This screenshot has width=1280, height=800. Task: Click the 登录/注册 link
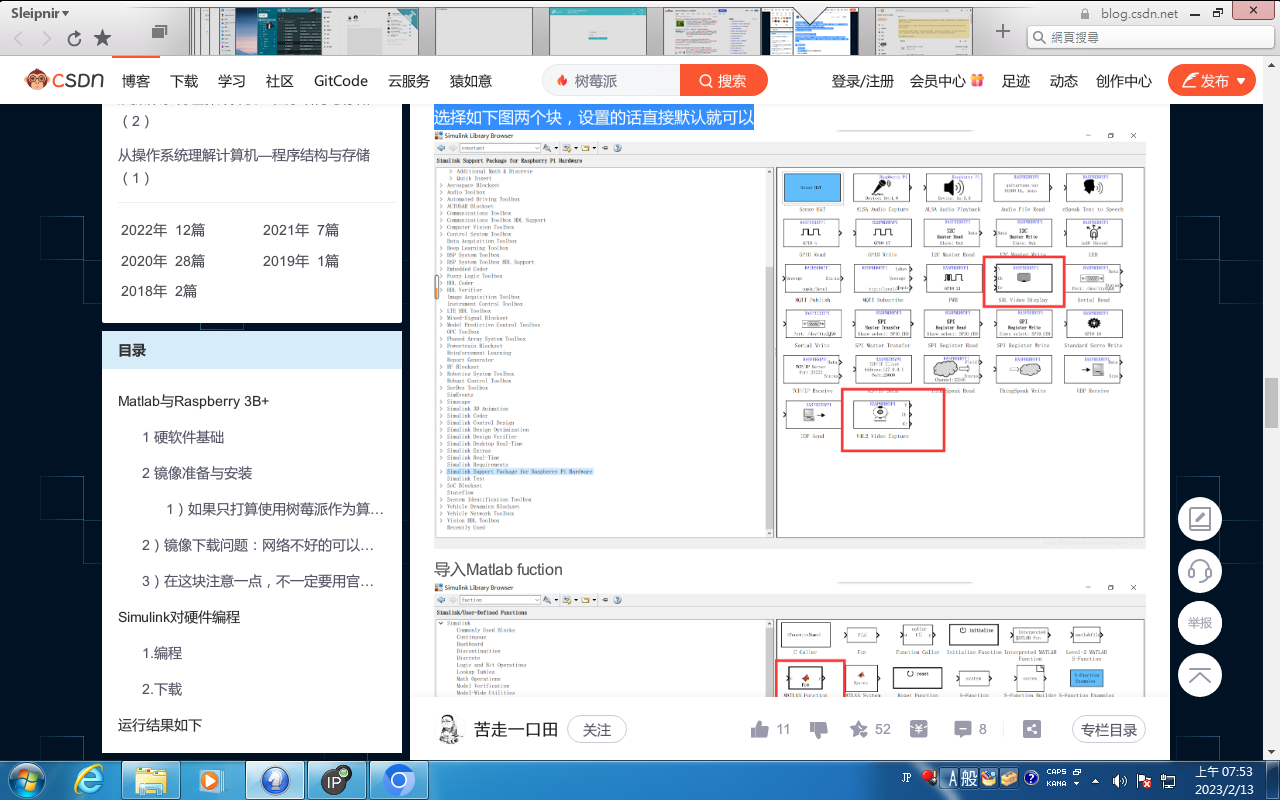click(x=863, y=81)
